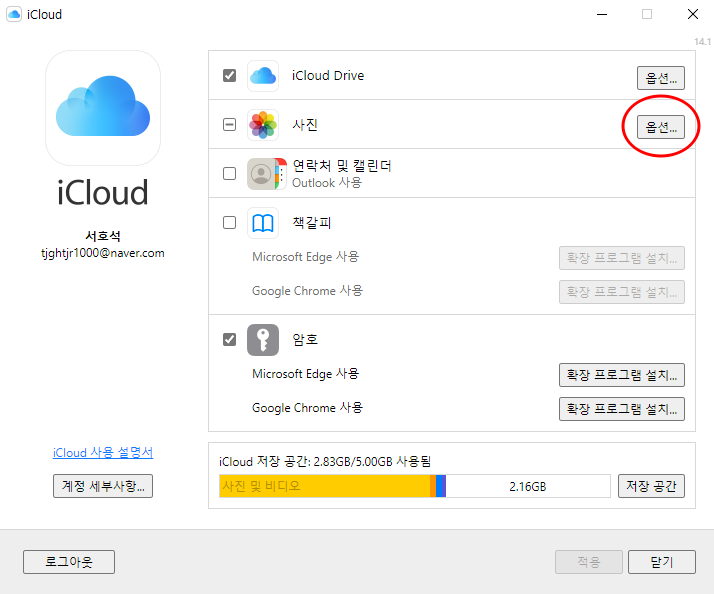714x594 pixels.
Task: Click the yellow 사진 및 비디오 storage bar
Action: (x=325, y=486)
